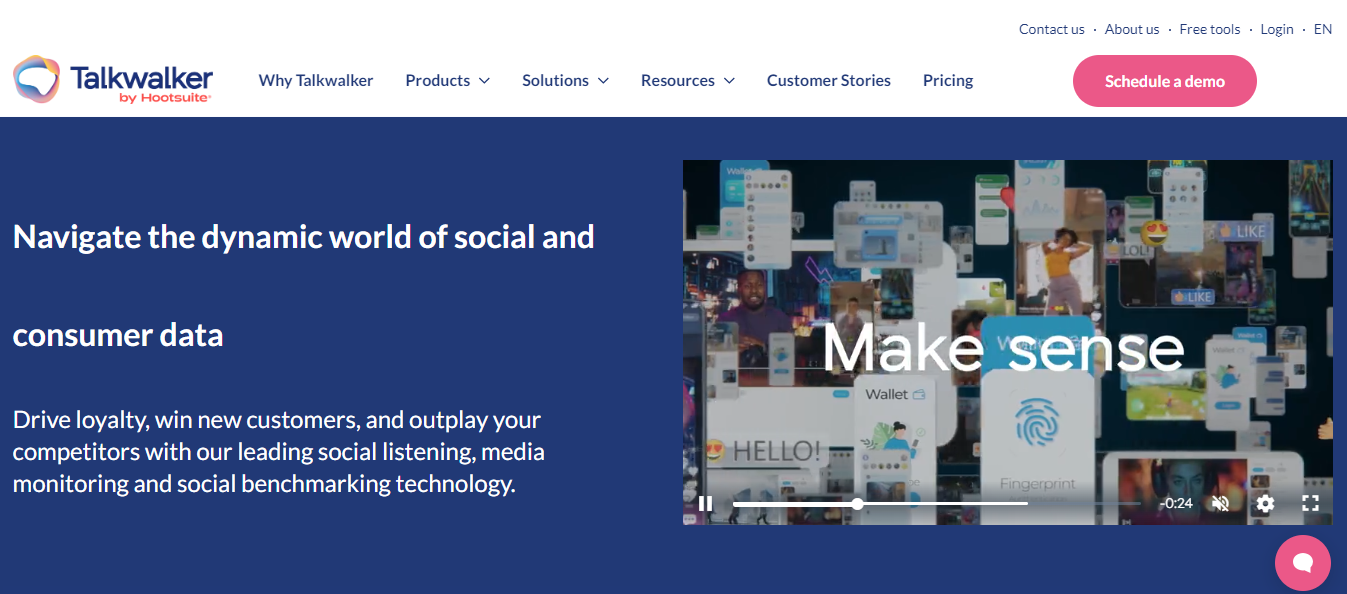Open the chat widget bubble

[x=1302, y=562]
